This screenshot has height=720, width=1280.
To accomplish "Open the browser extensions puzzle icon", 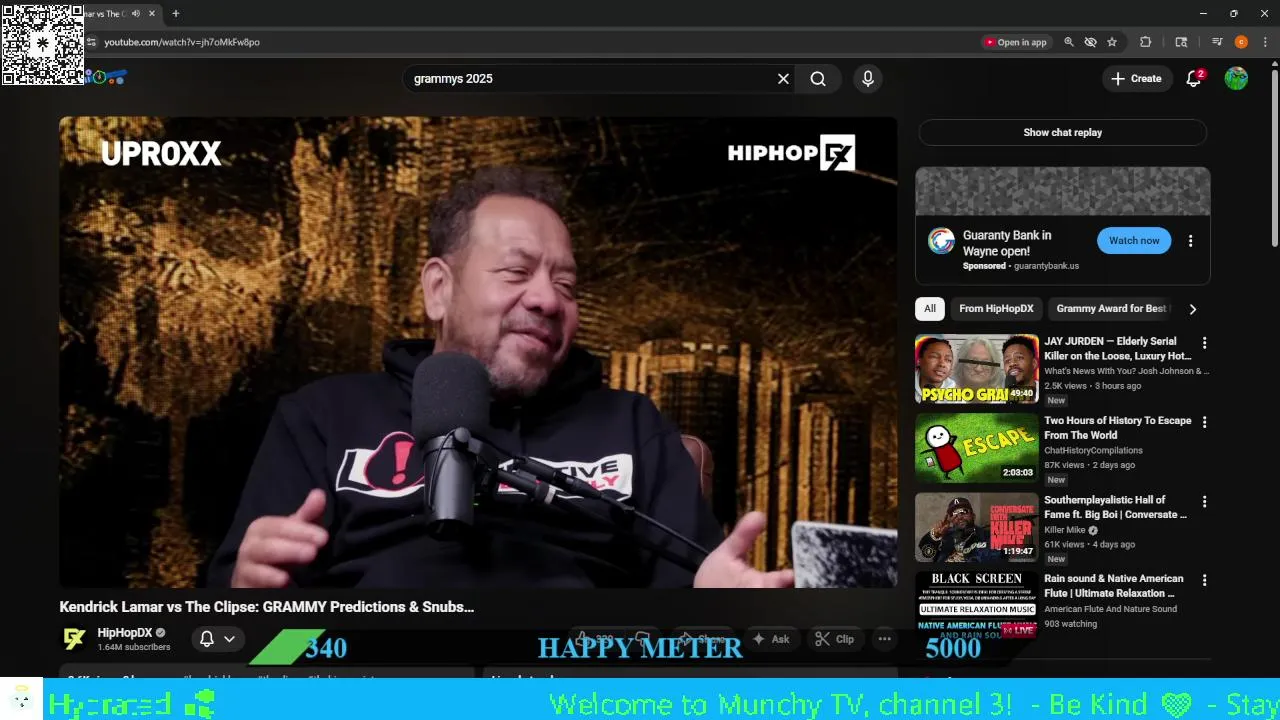I will click(x=1146, y=42).
